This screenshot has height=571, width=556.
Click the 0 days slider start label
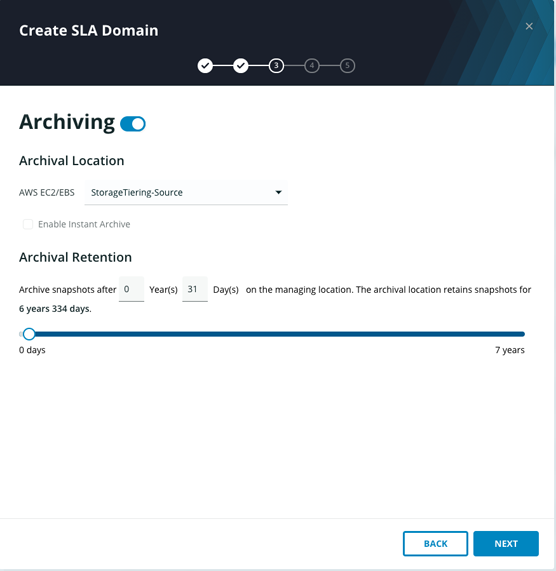[32, 350]
